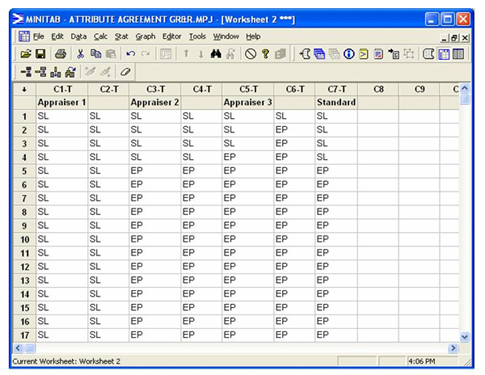Click the Show ReportPad icon
Screen dimensions: 485x375
coord(378,54)
